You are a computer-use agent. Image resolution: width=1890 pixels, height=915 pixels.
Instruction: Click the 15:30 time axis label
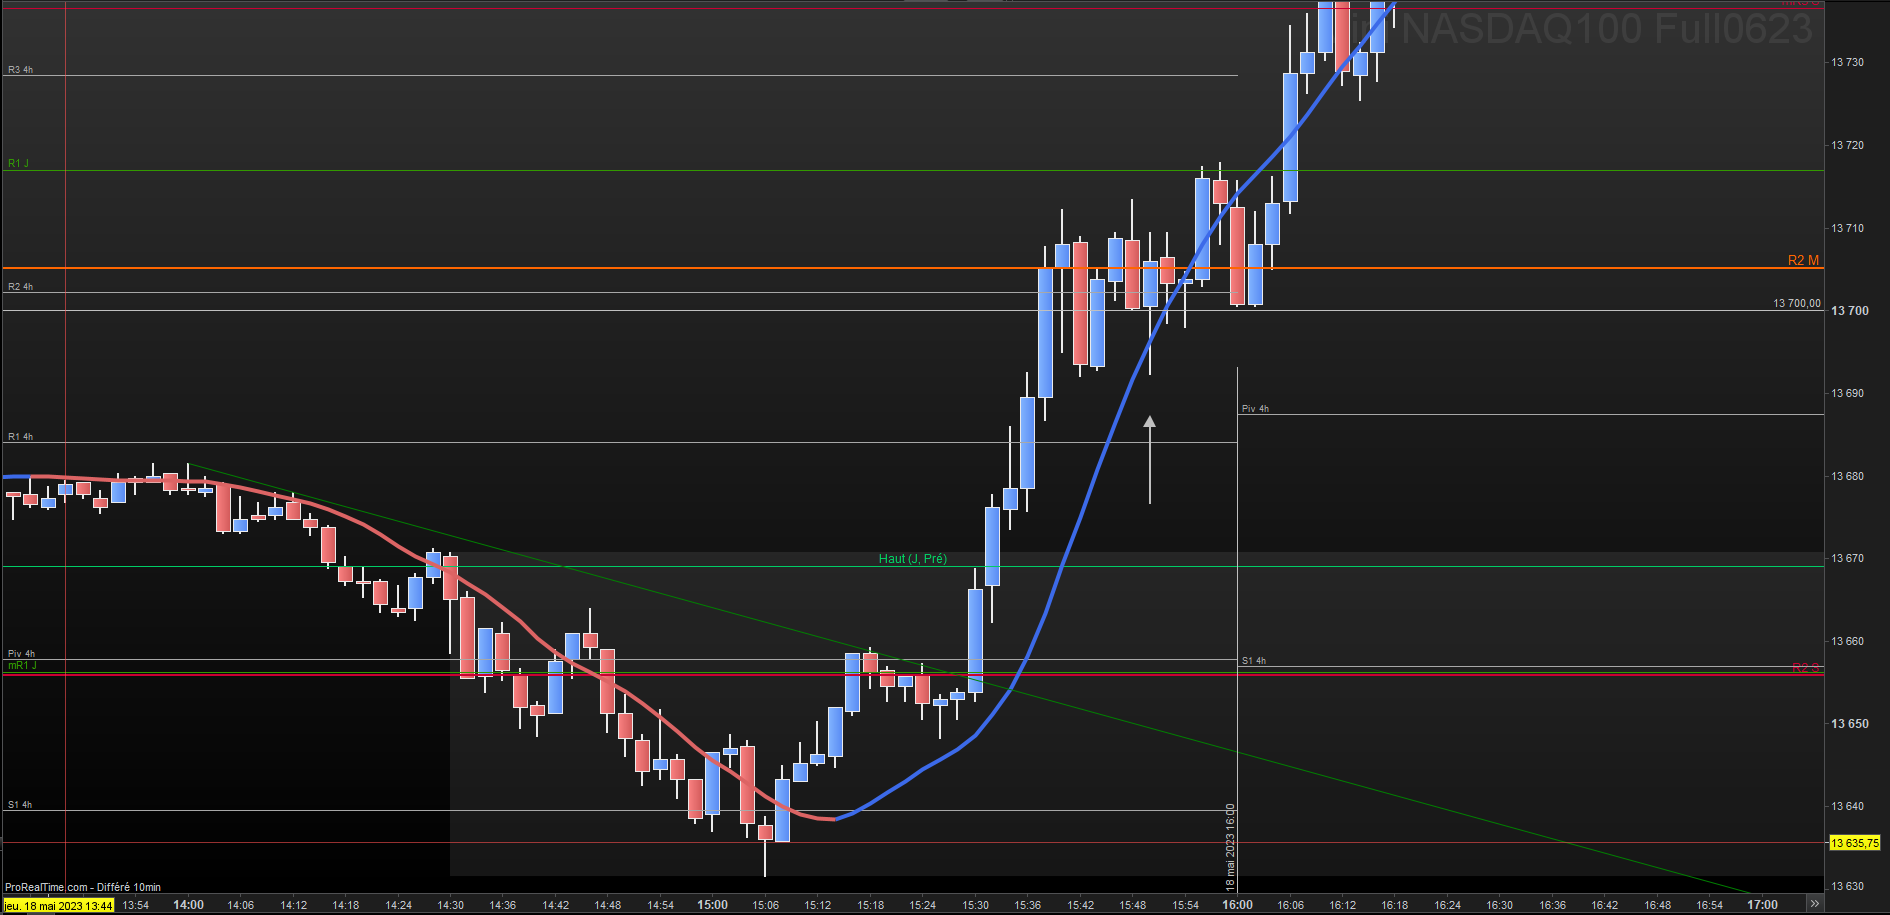pyautogui.click(x=975, y=905)
